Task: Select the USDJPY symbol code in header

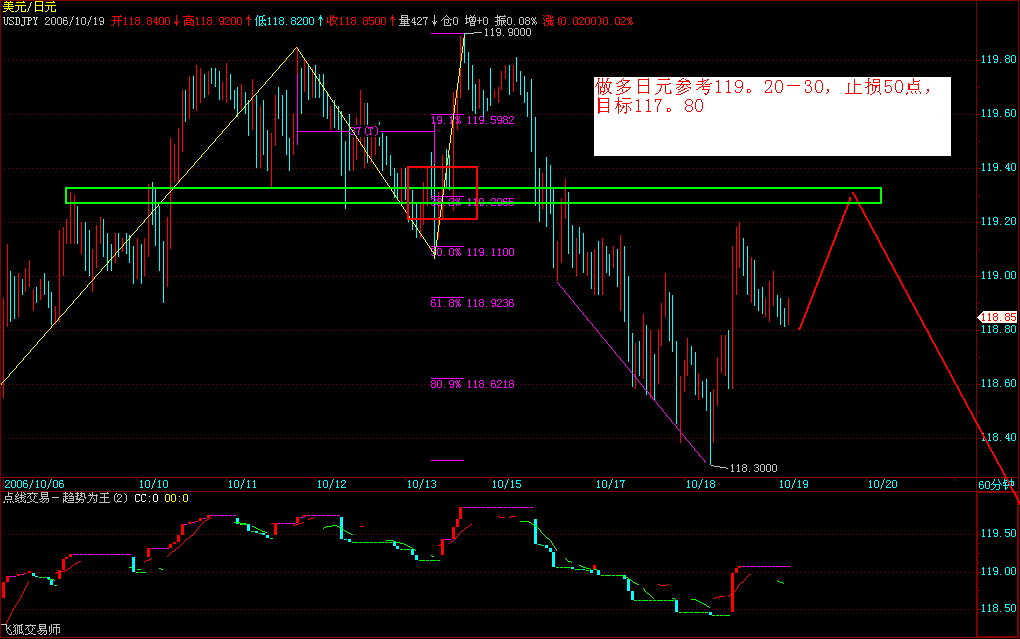Action: [21, 21]
